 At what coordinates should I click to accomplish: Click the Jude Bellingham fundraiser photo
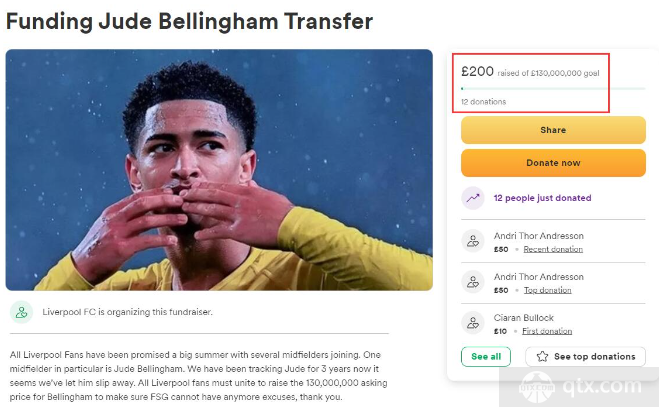point(219,170)
